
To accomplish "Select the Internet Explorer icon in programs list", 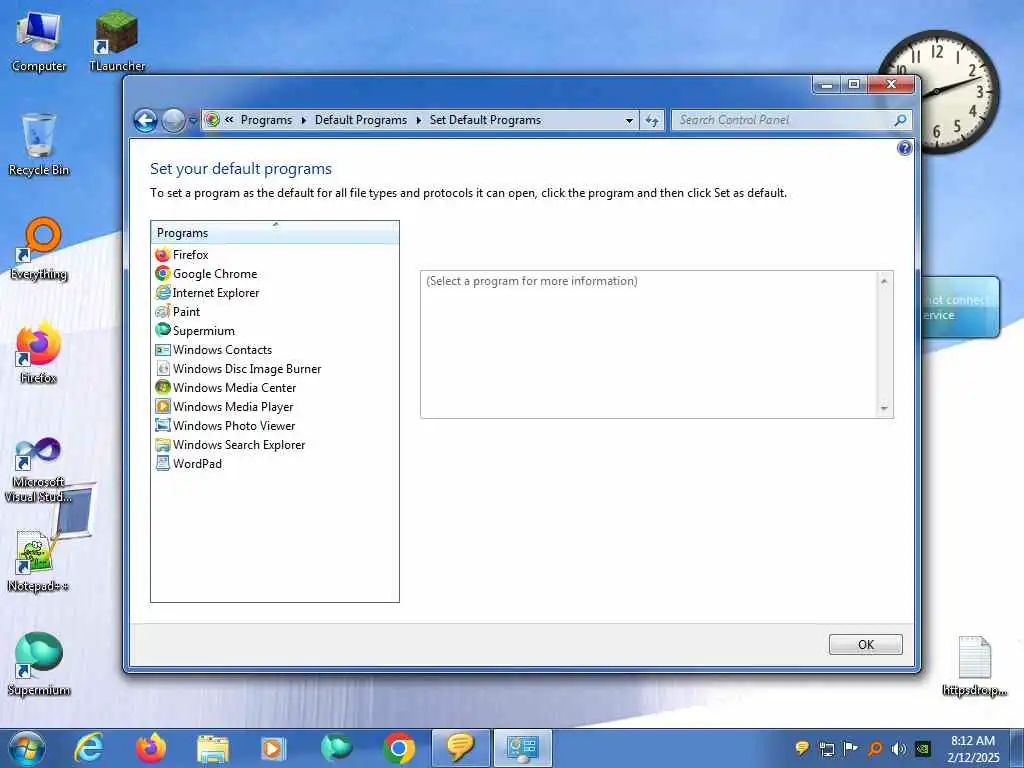I will pyautogui.click(x=163, y=293).
